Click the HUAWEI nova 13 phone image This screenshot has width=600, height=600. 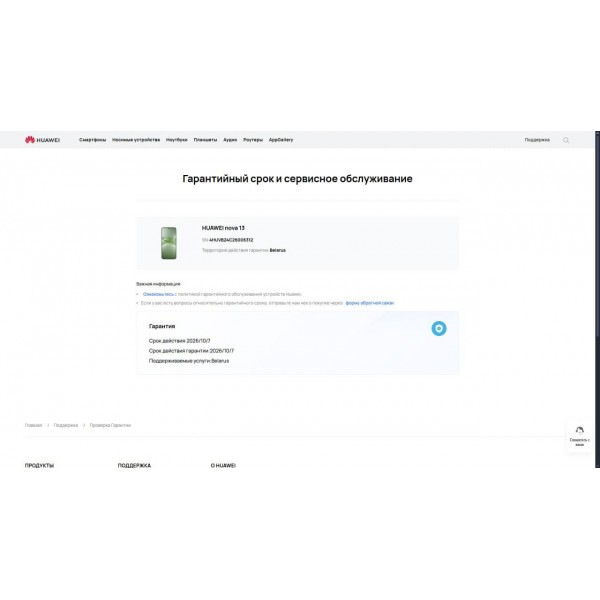tap(169, 243)
